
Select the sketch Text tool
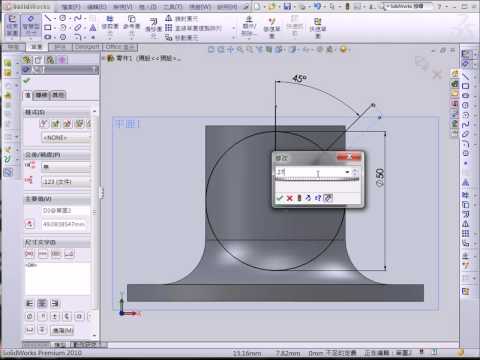pyautogui.click(x=93, y=28)
